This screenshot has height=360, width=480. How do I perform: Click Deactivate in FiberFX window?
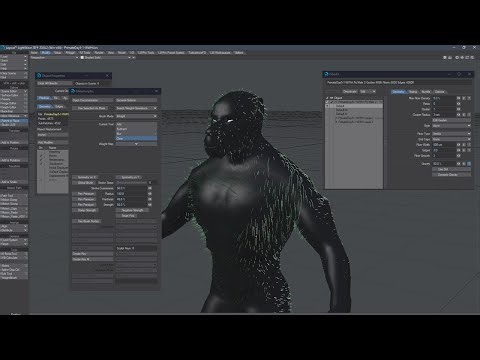[x=350, y=91]
